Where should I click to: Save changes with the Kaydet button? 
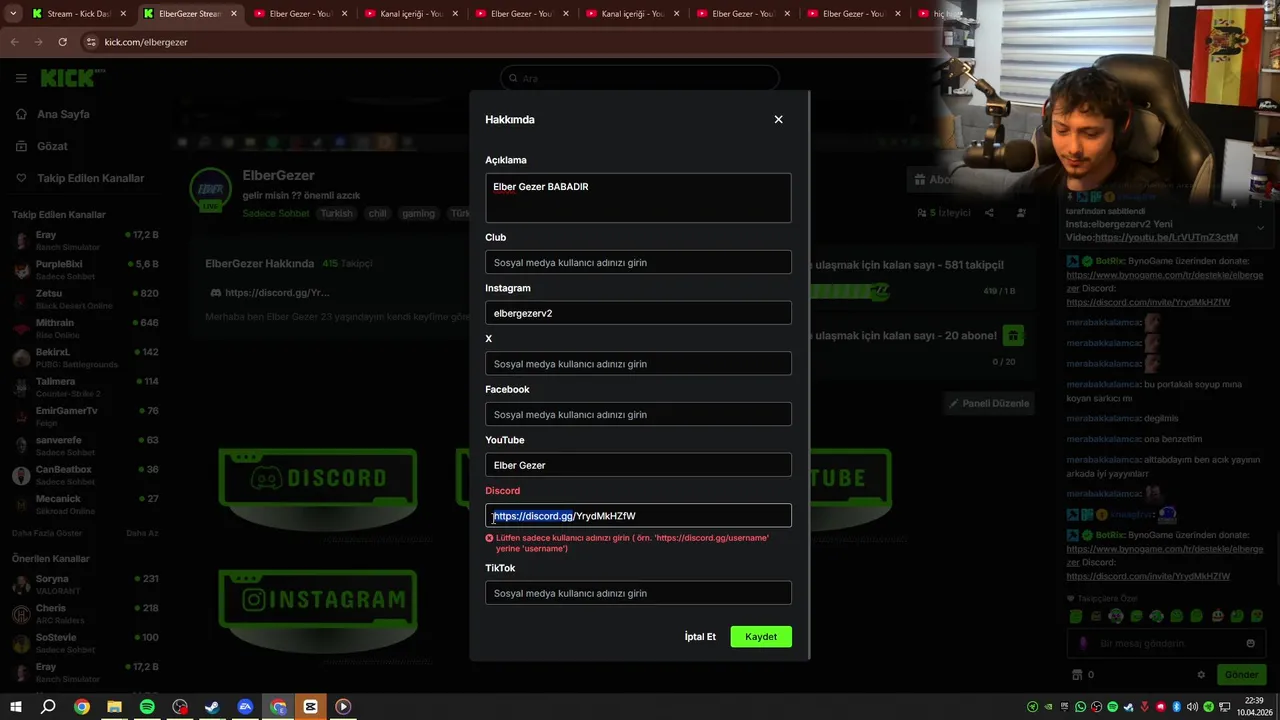pyautogui.click(x=760, y=637)
